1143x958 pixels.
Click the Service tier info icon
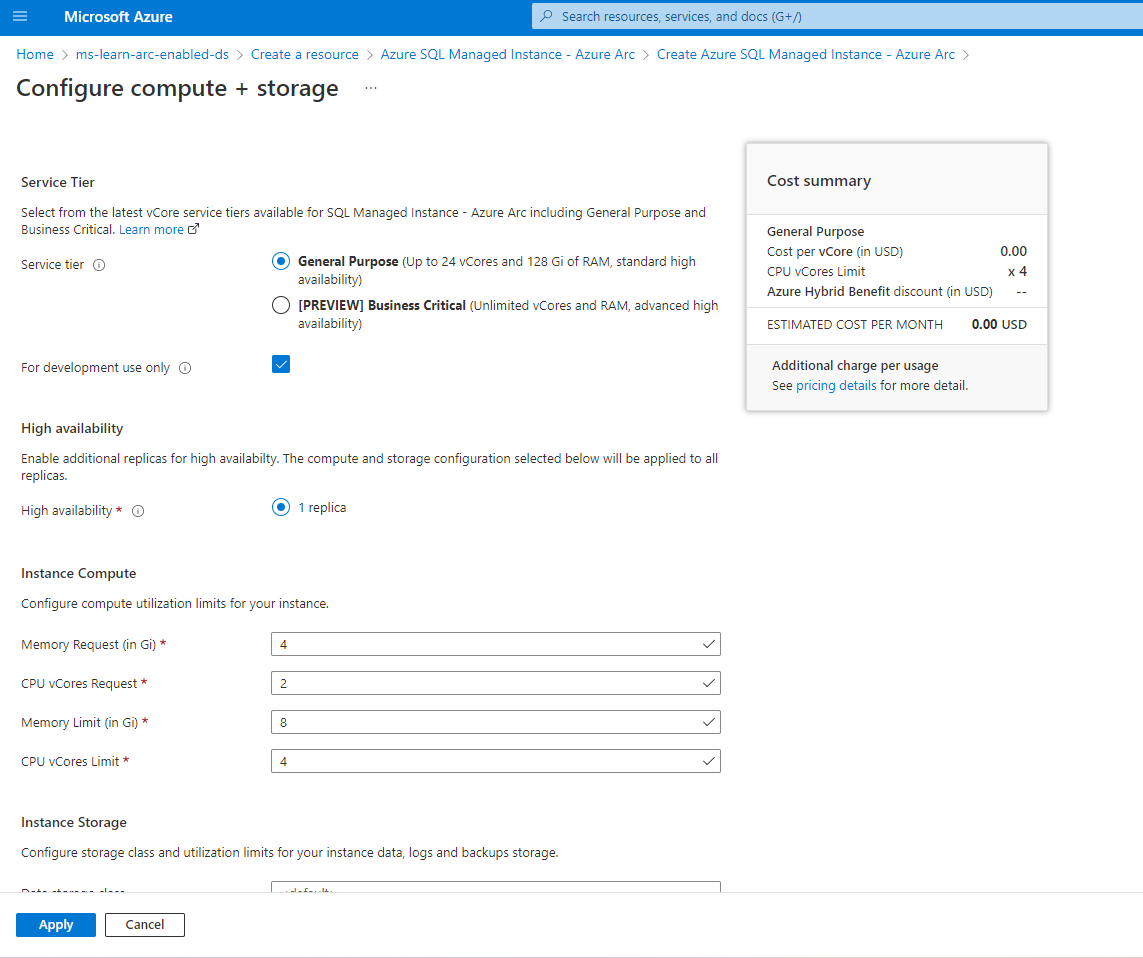click(x=99, y=265)
